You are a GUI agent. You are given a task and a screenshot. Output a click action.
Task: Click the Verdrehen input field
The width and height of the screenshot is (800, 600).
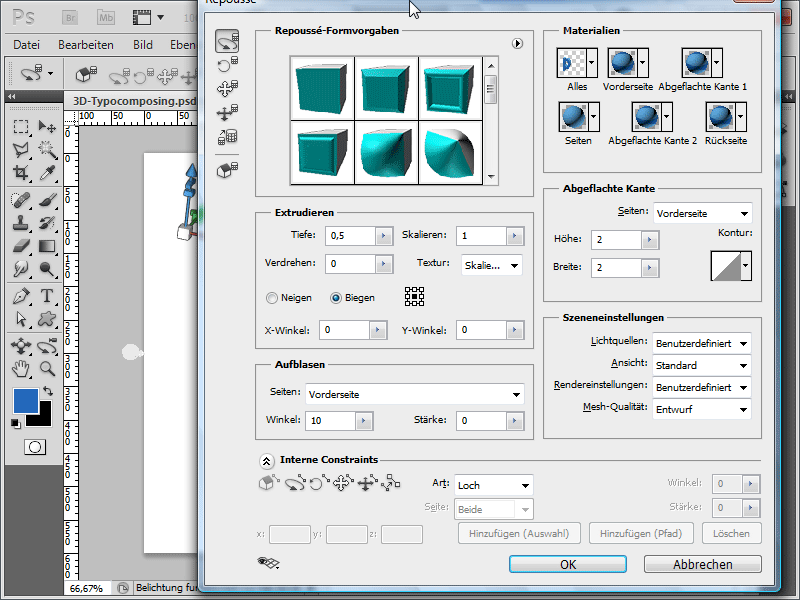(x=351, y=264)
